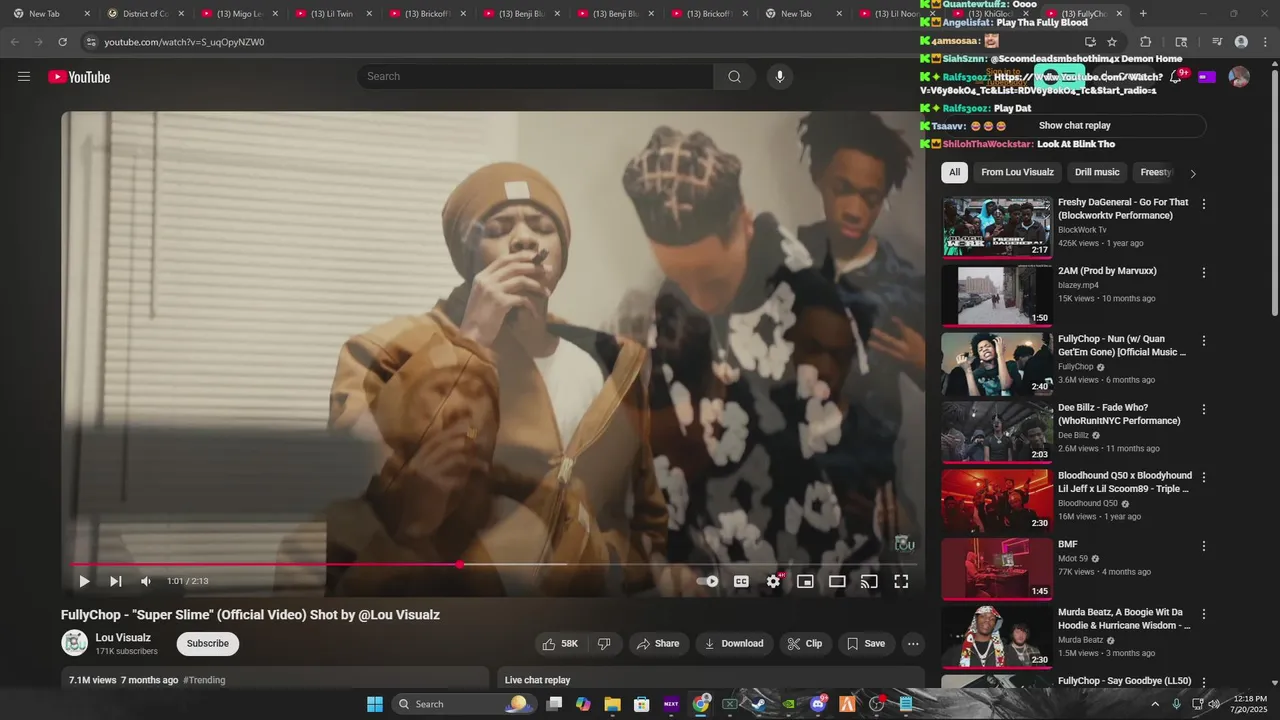Open the #Trending hashtag link
The height and width of the screenshot is (720, 1280).
(204, 680)
